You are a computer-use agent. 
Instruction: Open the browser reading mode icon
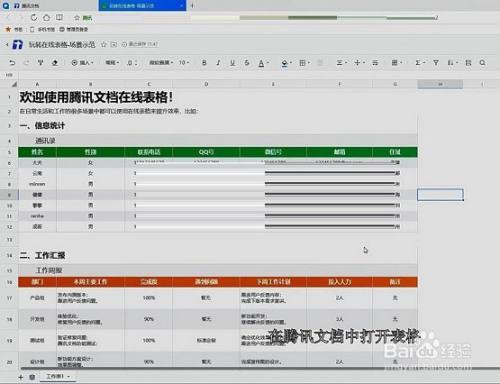coord(59,18)
